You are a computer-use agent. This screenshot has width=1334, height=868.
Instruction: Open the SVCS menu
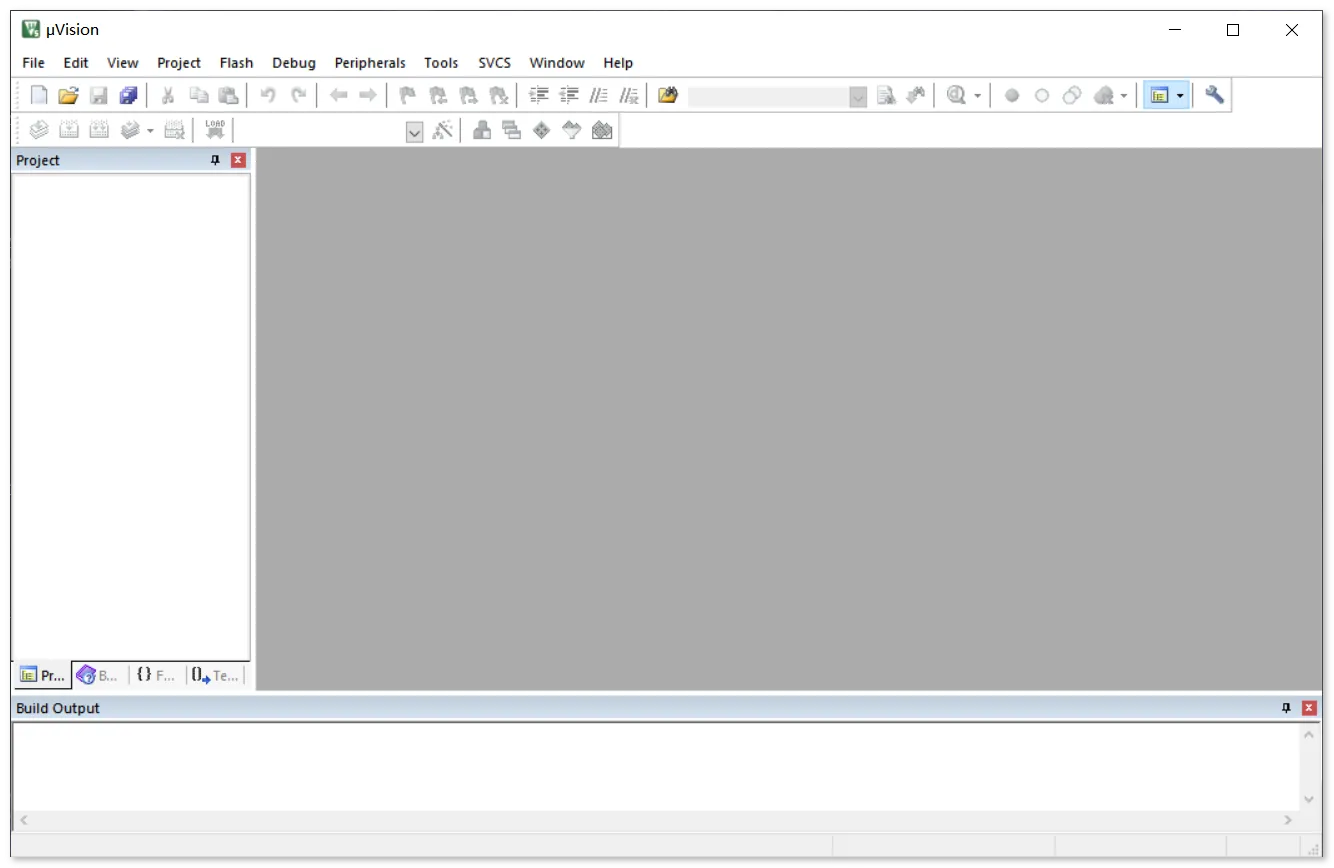click(x=494, y=63)
